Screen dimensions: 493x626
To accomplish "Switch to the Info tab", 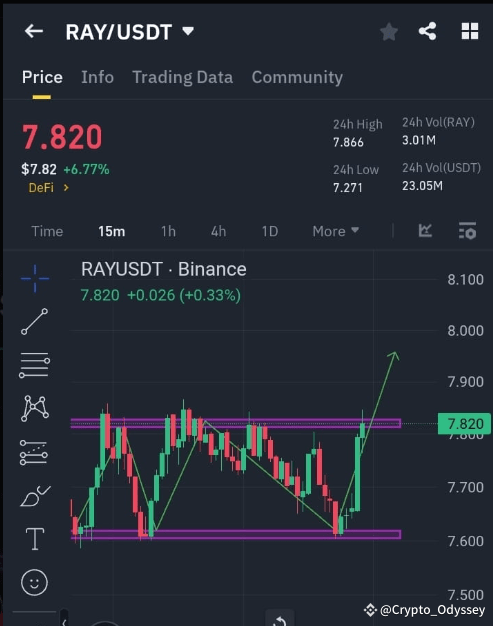I will [x=97, y=77].
